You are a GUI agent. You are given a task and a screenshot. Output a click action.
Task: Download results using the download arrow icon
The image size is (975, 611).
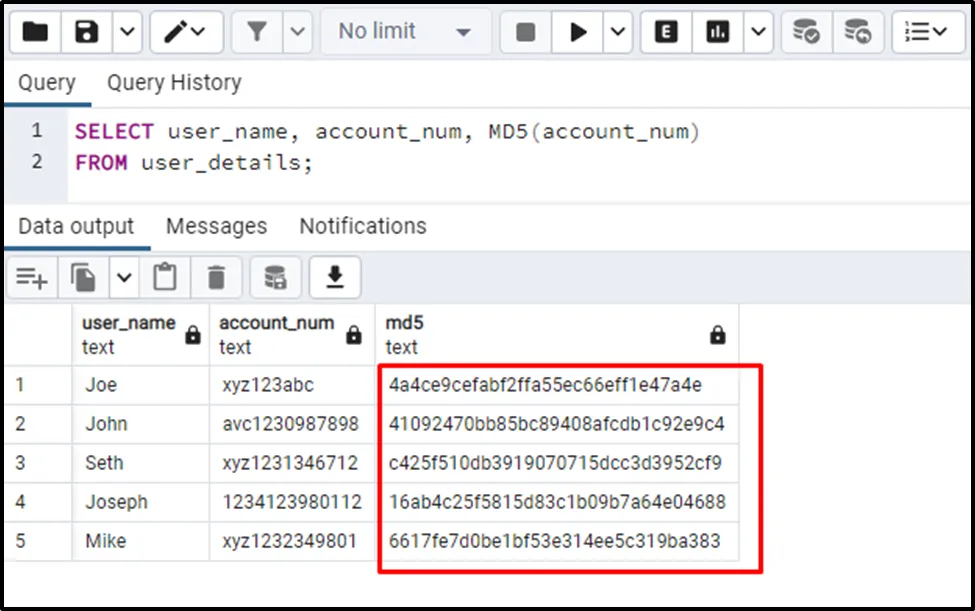(x=335, y=277)
